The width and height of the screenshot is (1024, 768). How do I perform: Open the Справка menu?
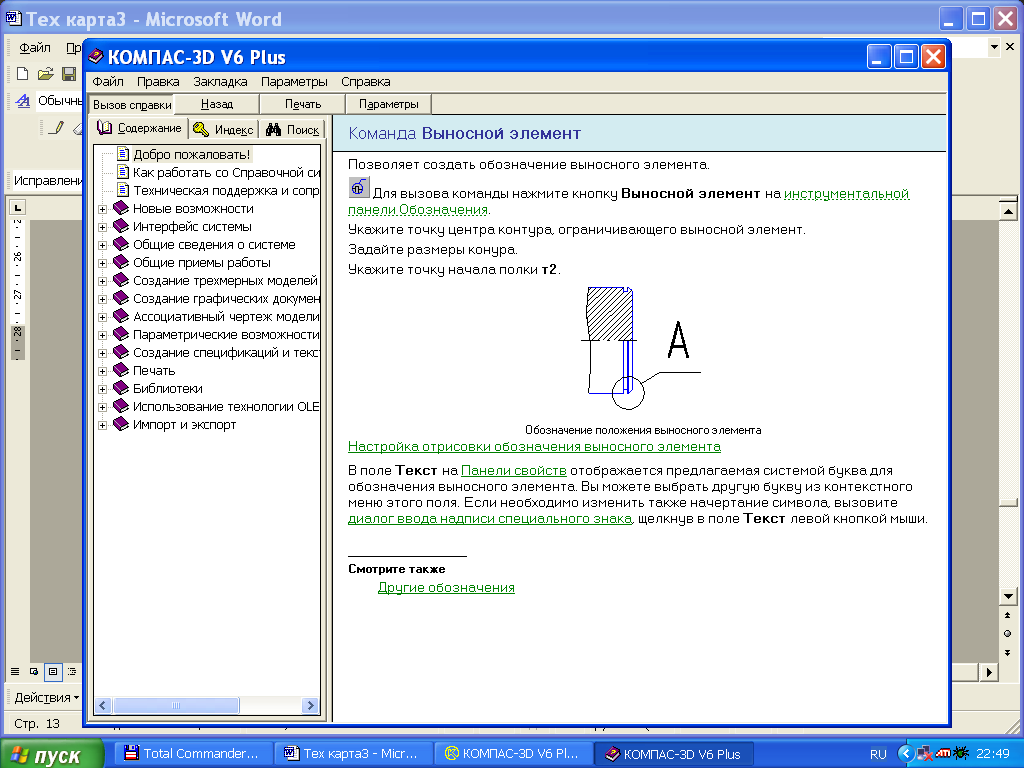[x=366, y=82]
